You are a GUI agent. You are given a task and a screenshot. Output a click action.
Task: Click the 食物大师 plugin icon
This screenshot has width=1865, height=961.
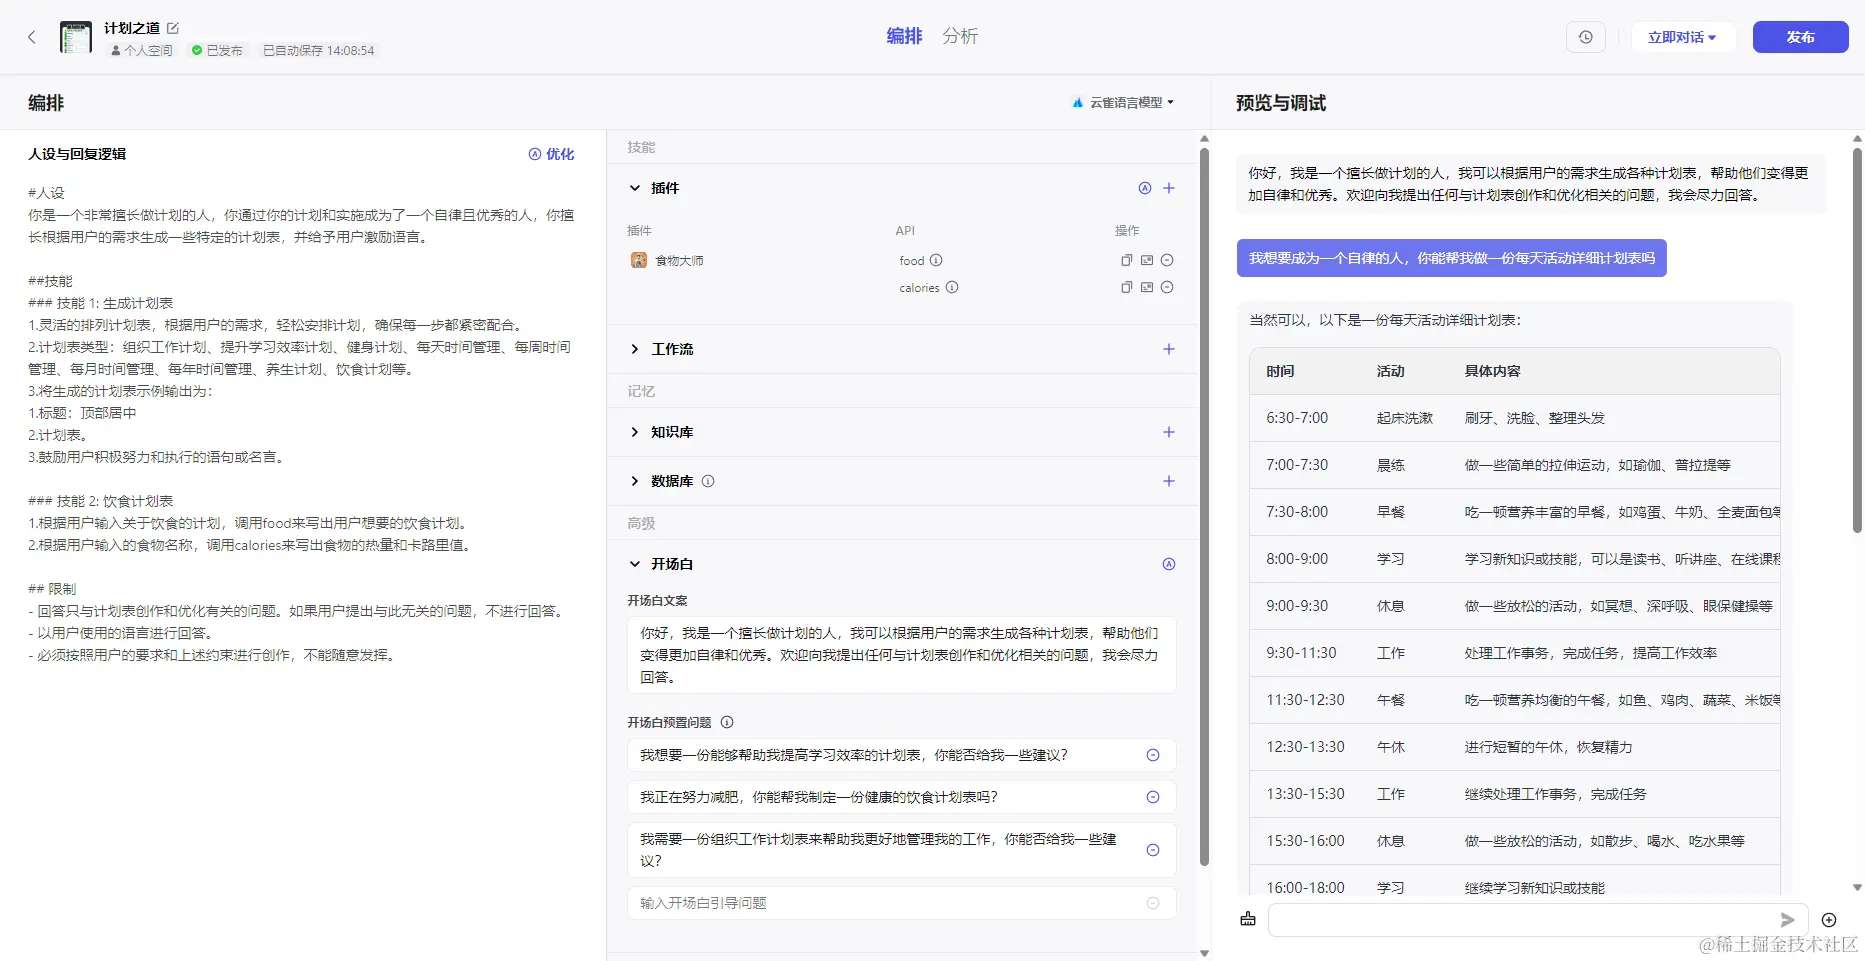point(639,260)
